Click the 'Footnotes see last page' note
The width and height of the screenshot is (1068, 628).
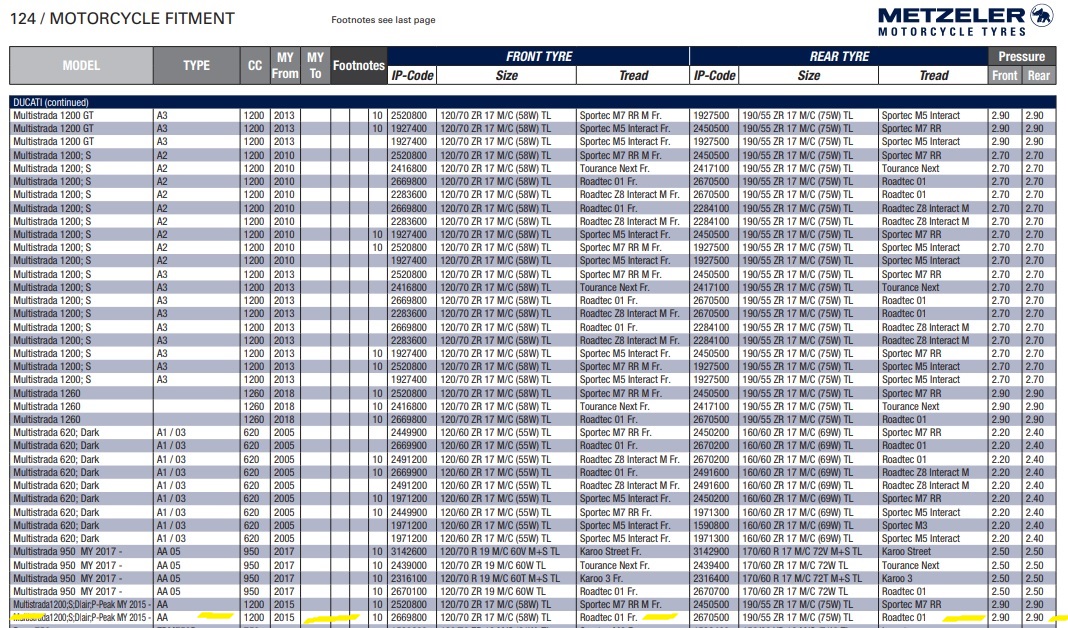point(383,20)
